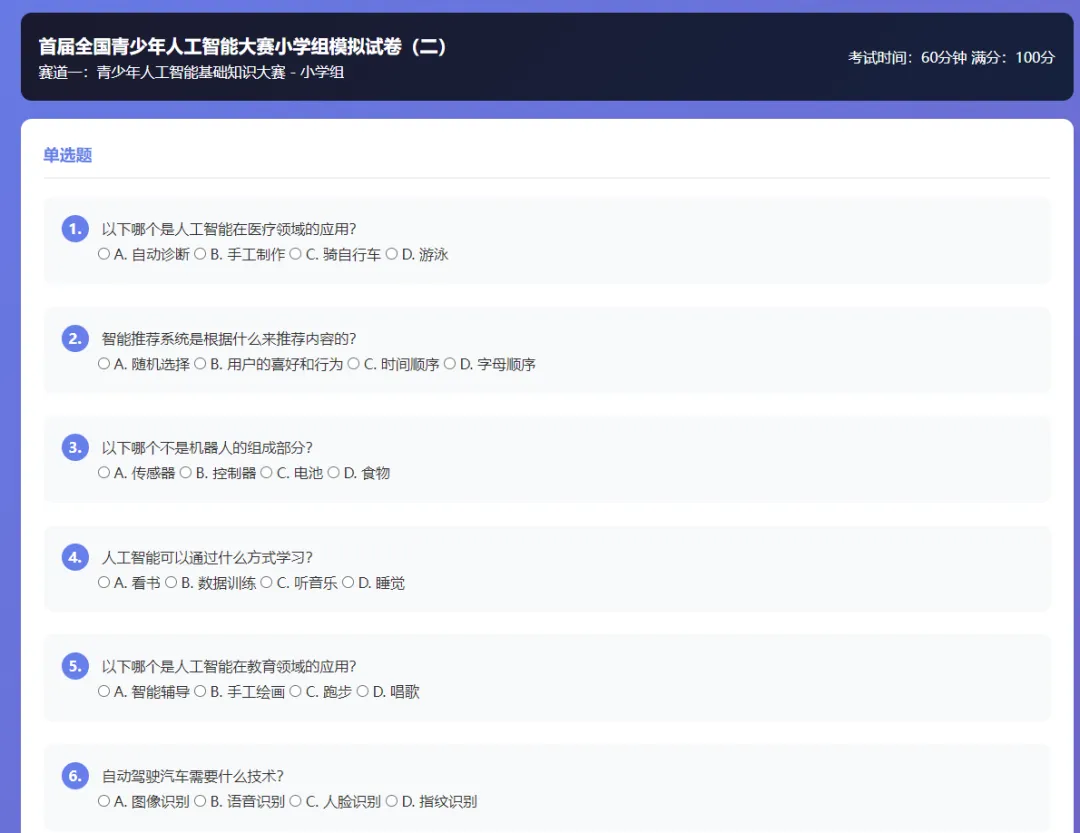The image size is (1080, 833).
Task: Click the 单选题 section label
Action: pos(67,155)
